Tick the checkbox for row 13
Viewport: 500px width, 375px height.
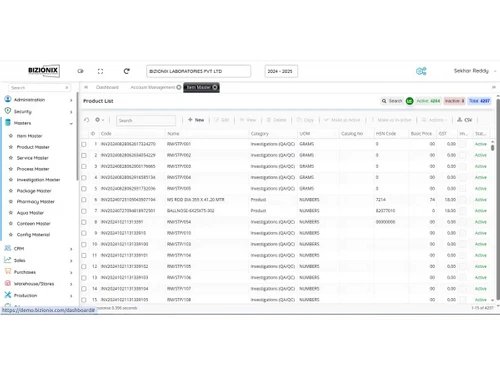coord(84,278)
